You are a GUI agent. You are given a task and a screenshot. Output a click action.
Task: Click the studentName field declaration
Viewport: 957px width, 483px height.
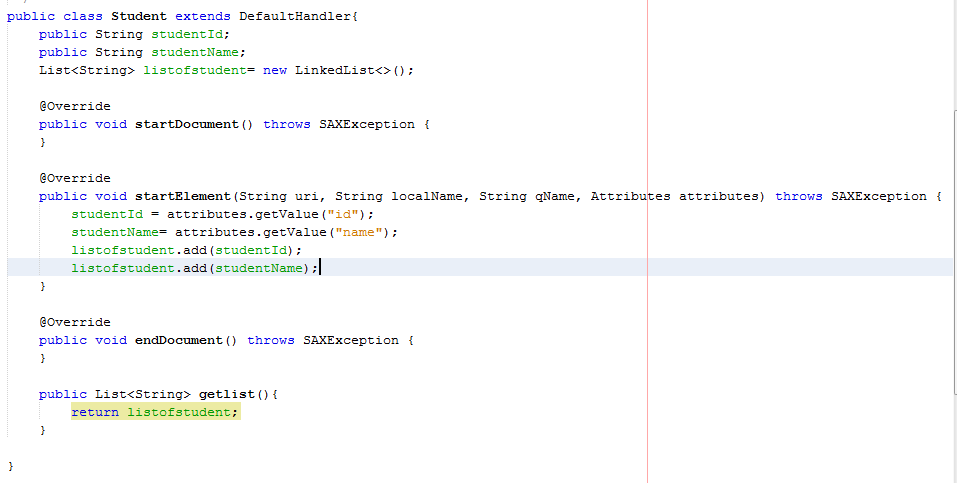(195, 53)
